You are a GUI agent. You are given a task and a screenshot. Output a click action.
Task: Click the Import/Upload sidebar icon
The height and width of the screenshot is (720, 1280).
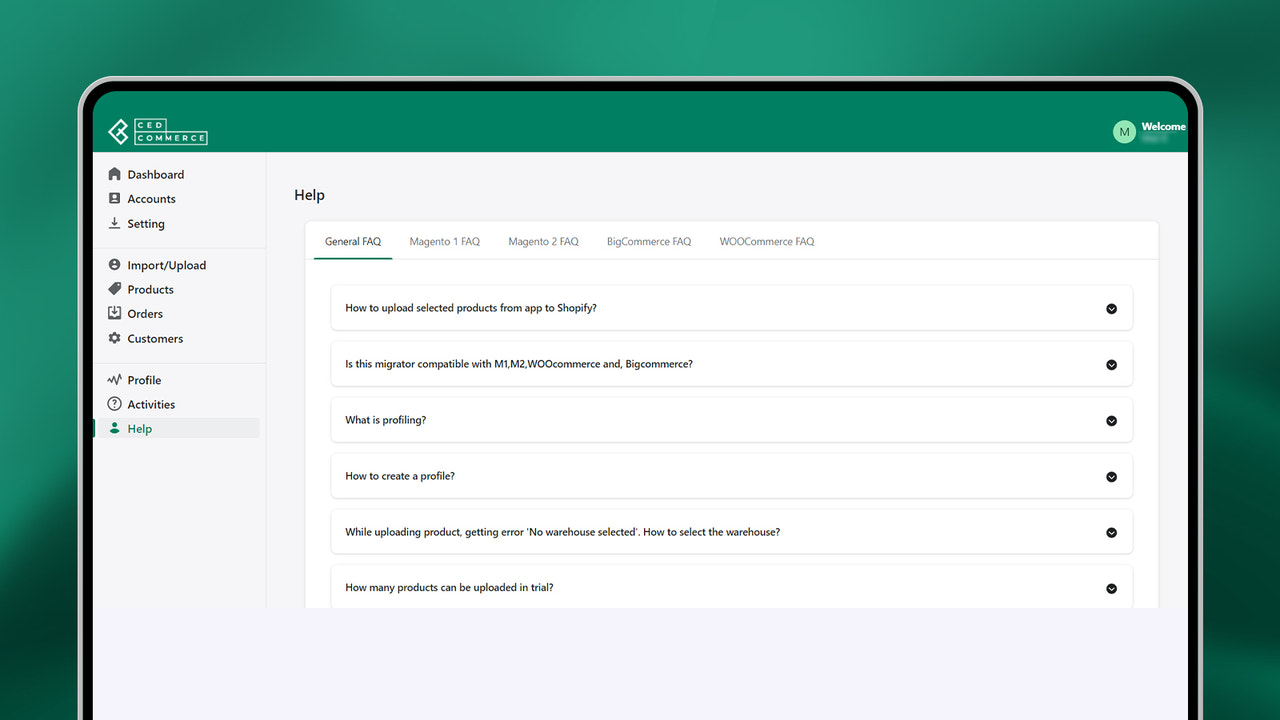pyautogui.click(x=115, y=264)
